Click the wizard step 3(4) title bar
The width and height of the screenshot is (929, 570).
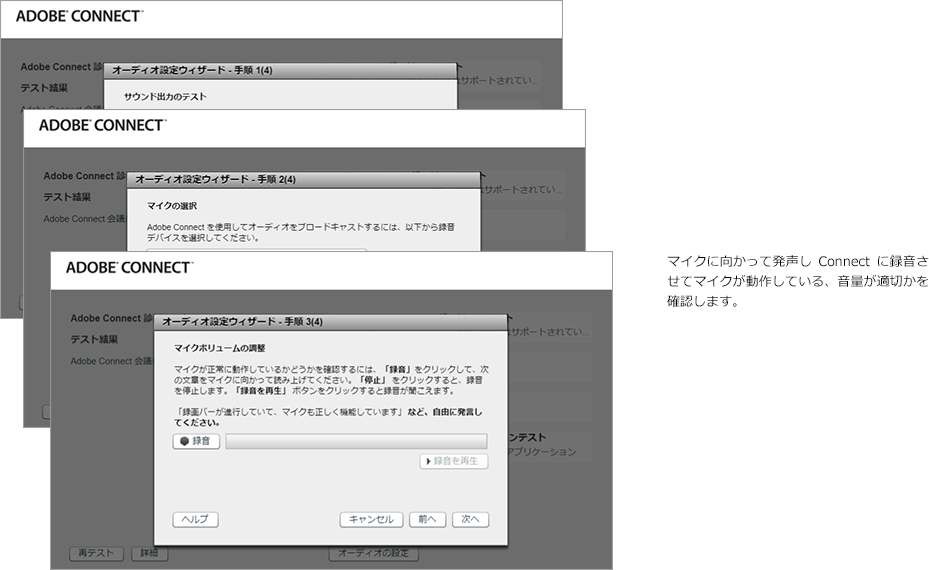pos(331,322)
